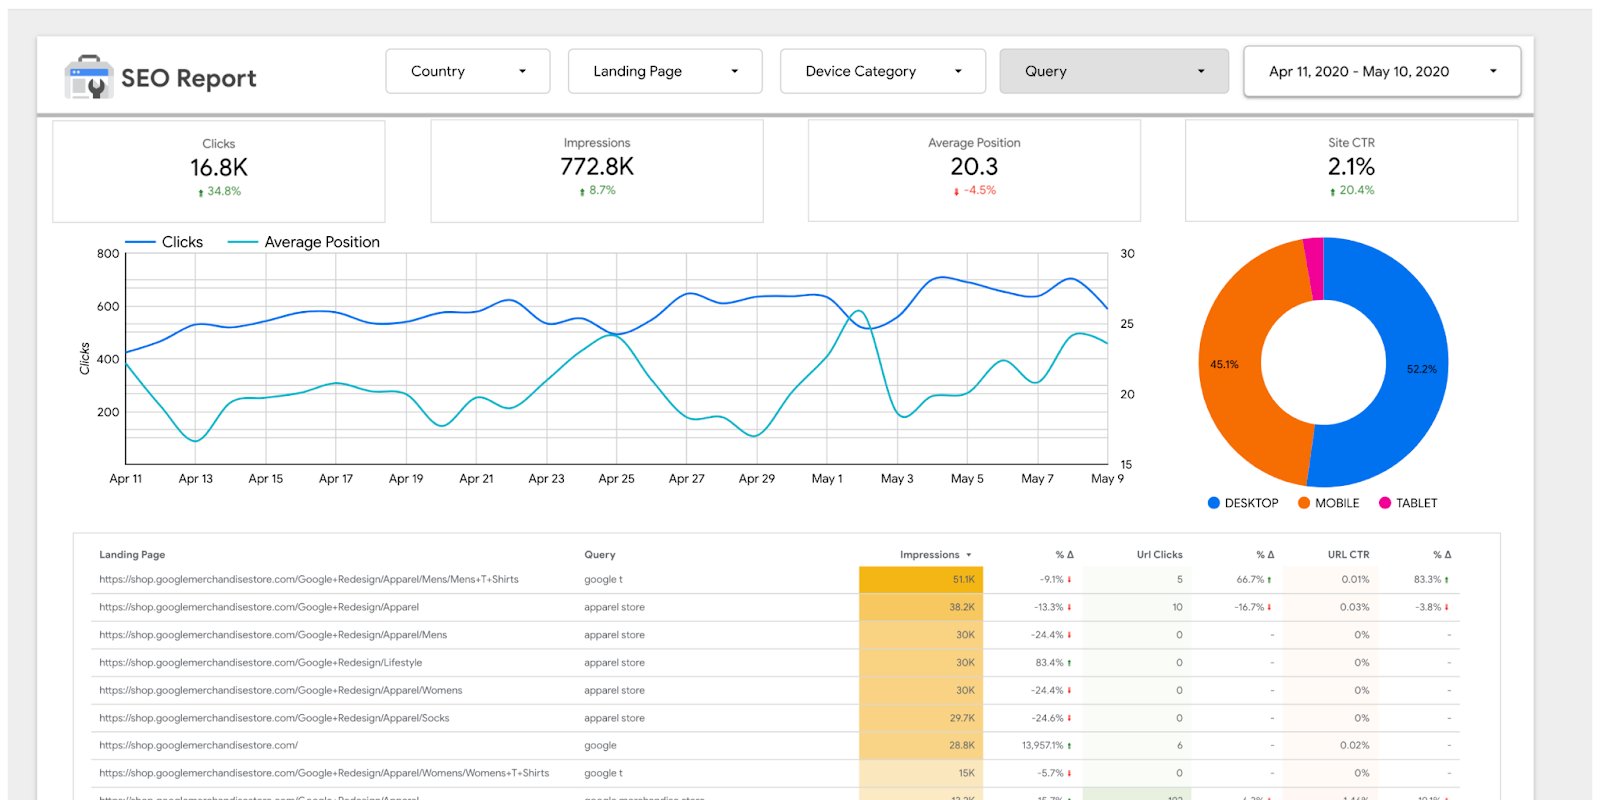This screenshot has width=1600, height=800.
Task: Click the DESKTOP legend dot
Action: pos(1214,503)
